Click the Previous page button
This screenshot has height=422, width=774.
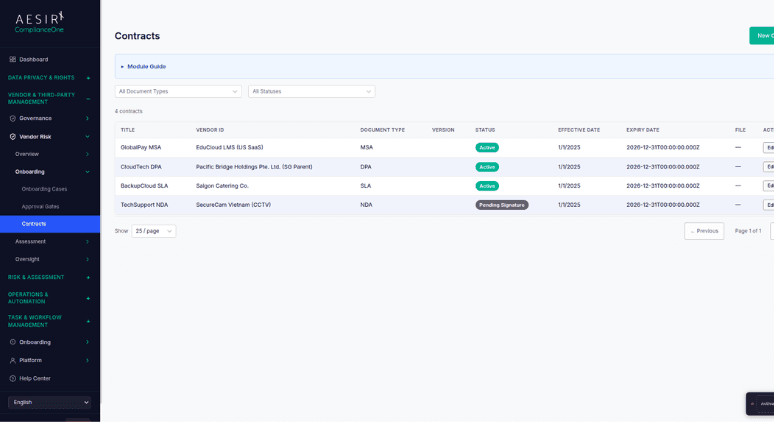[x=704, y=231]
